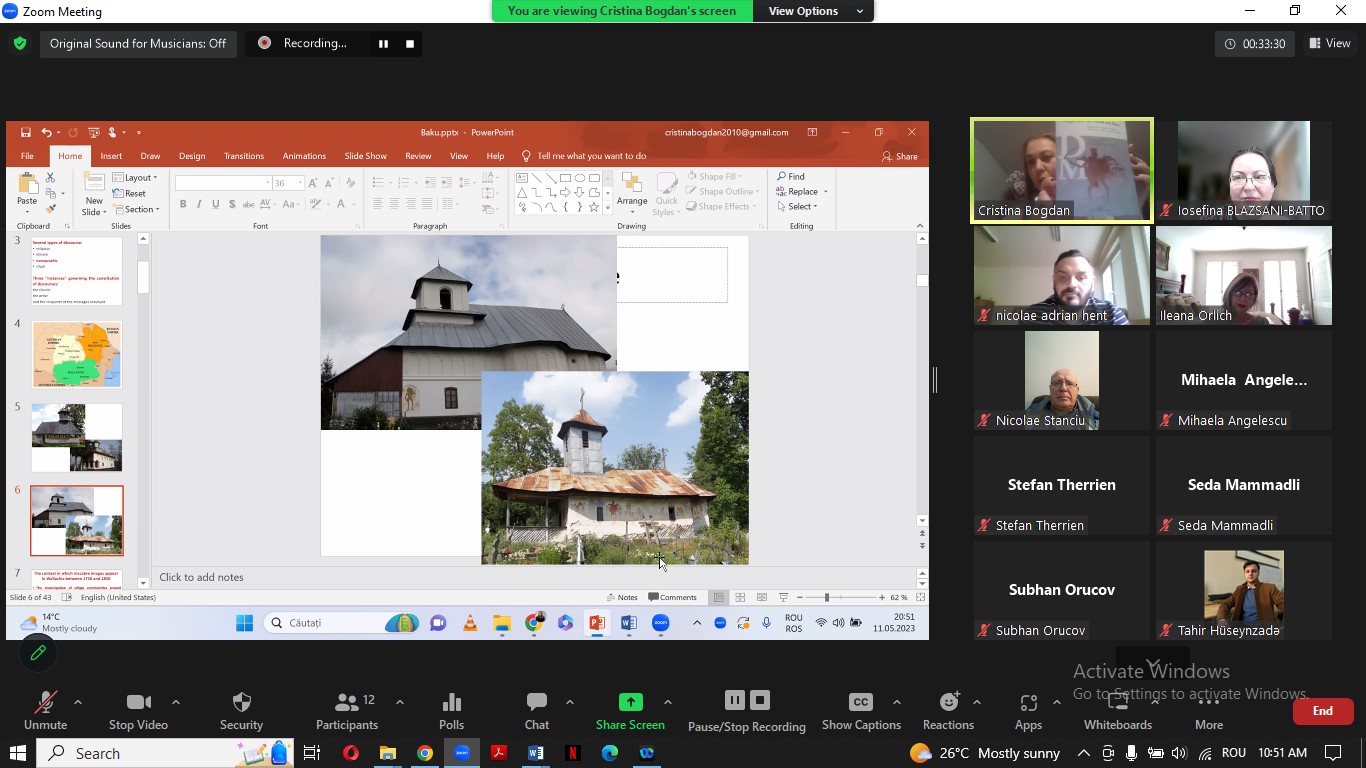Open the Reactions smiley menu
This screenshot has width=1366, height=768.
[x=948, y=711]
